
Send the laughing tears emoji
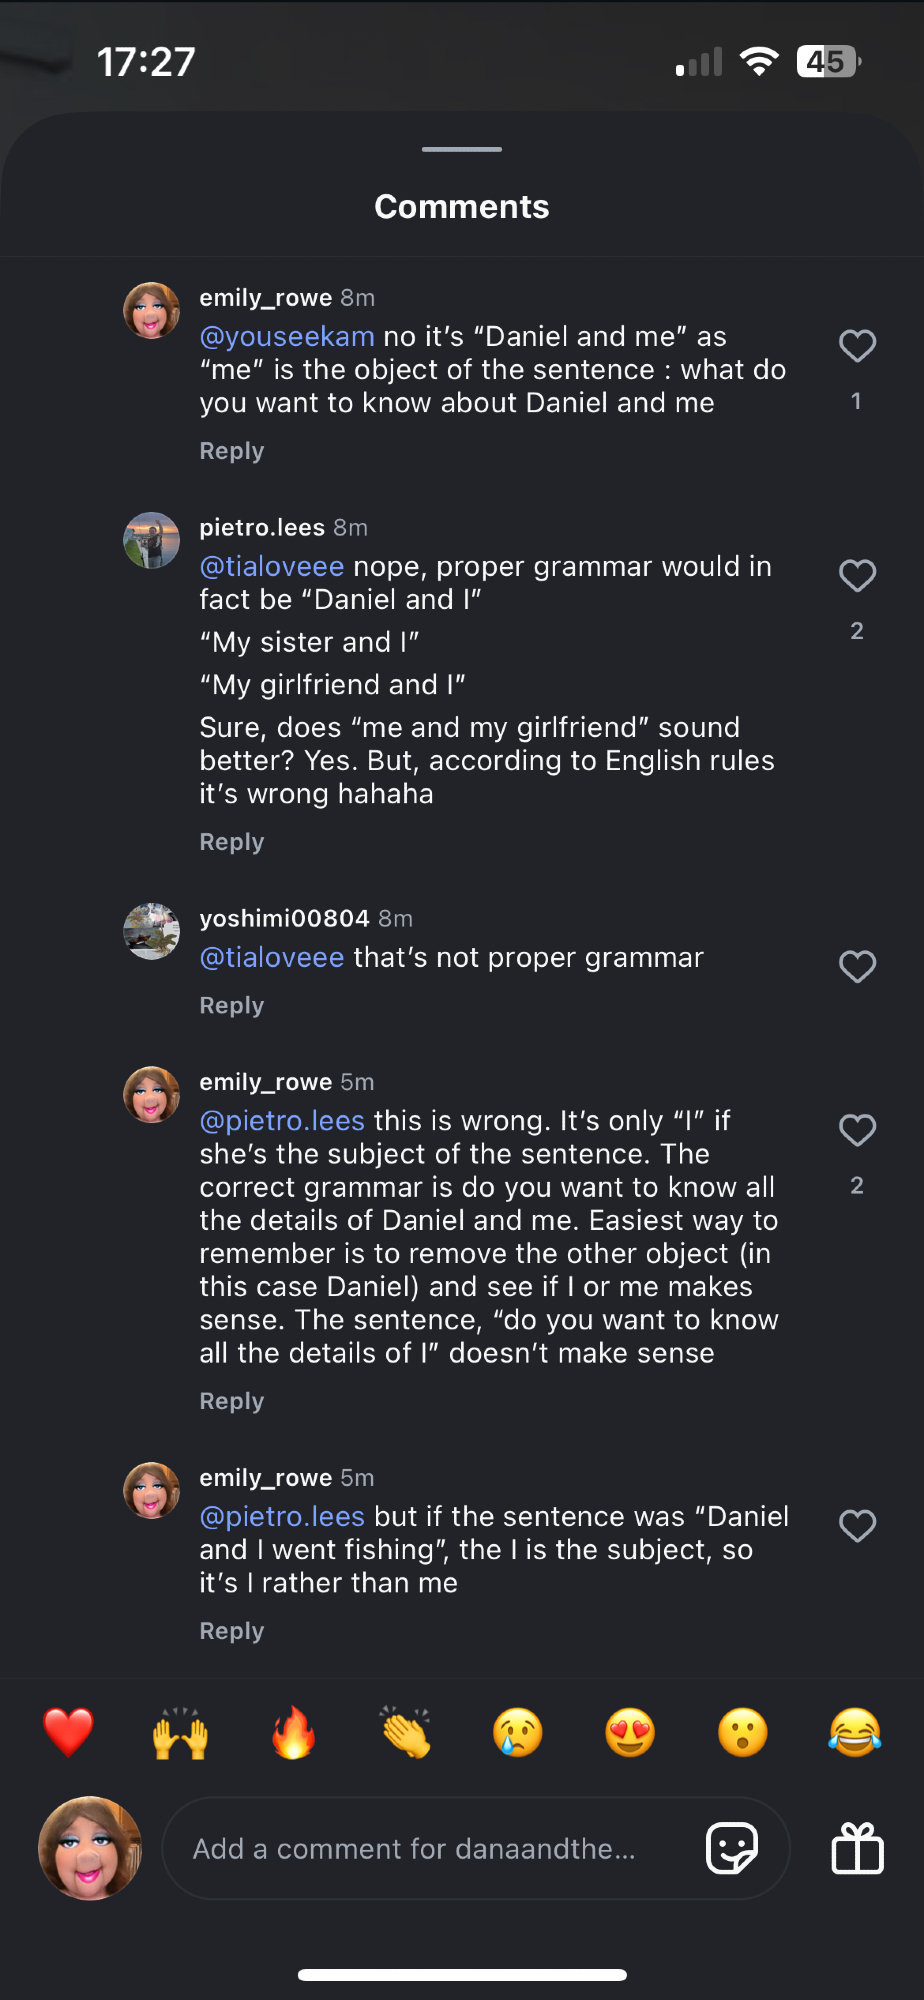855,1733
